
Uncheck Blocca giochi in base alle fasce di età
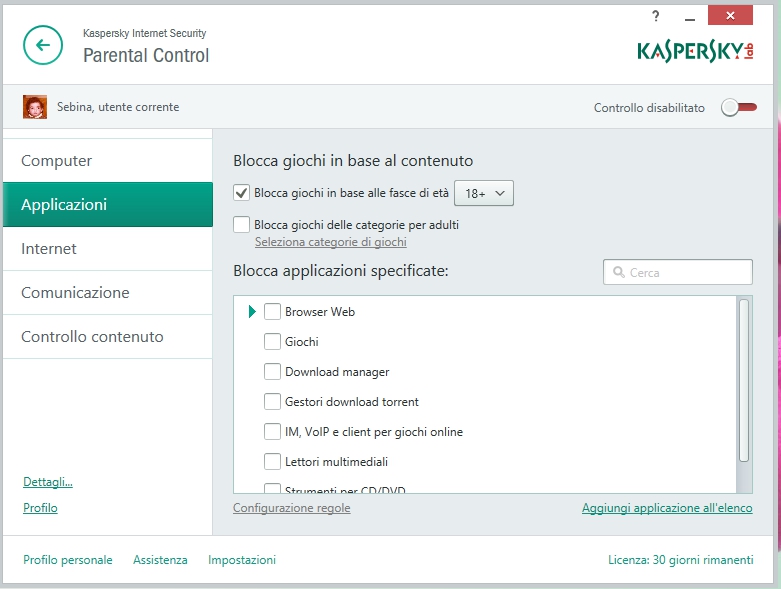pyautogui.click(x=241, y=193)
